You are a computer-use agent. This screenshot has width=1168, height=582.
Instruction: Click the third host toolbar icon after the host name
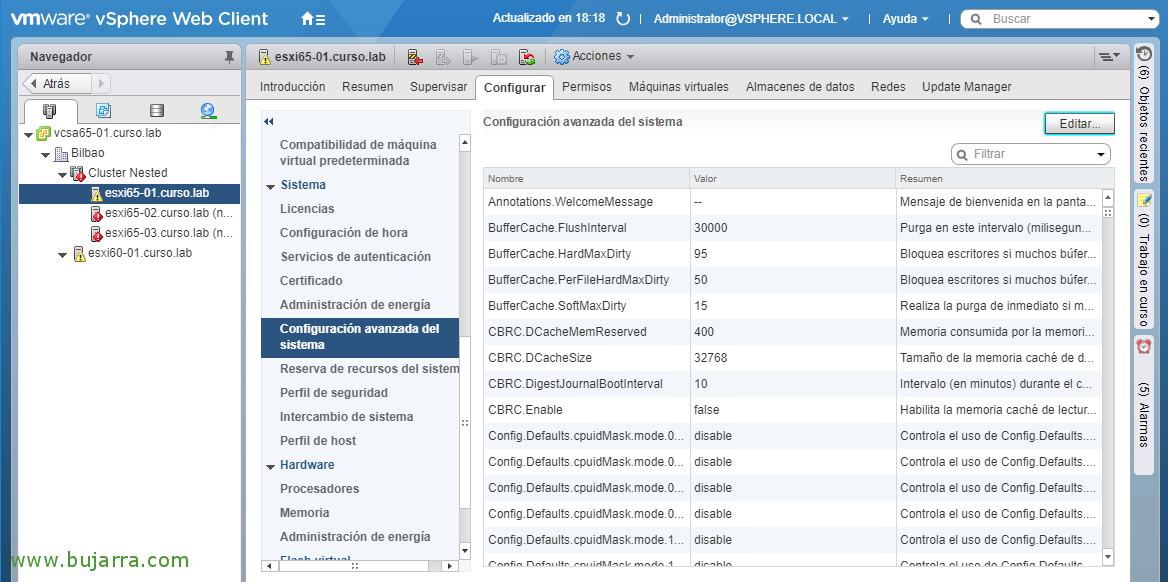pyautogui.click(x=472, y=57)
